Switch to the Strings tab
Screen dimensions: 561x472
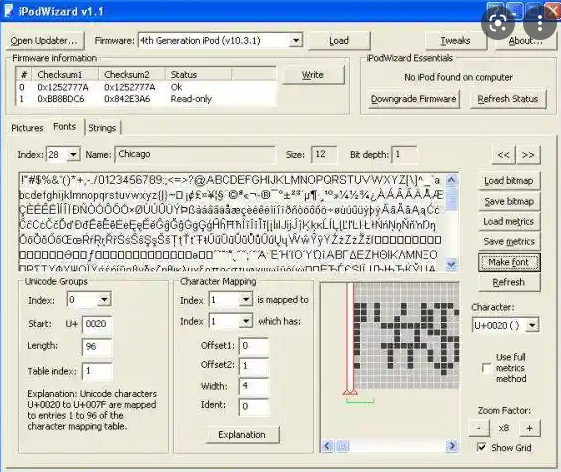tap(102, 128)
